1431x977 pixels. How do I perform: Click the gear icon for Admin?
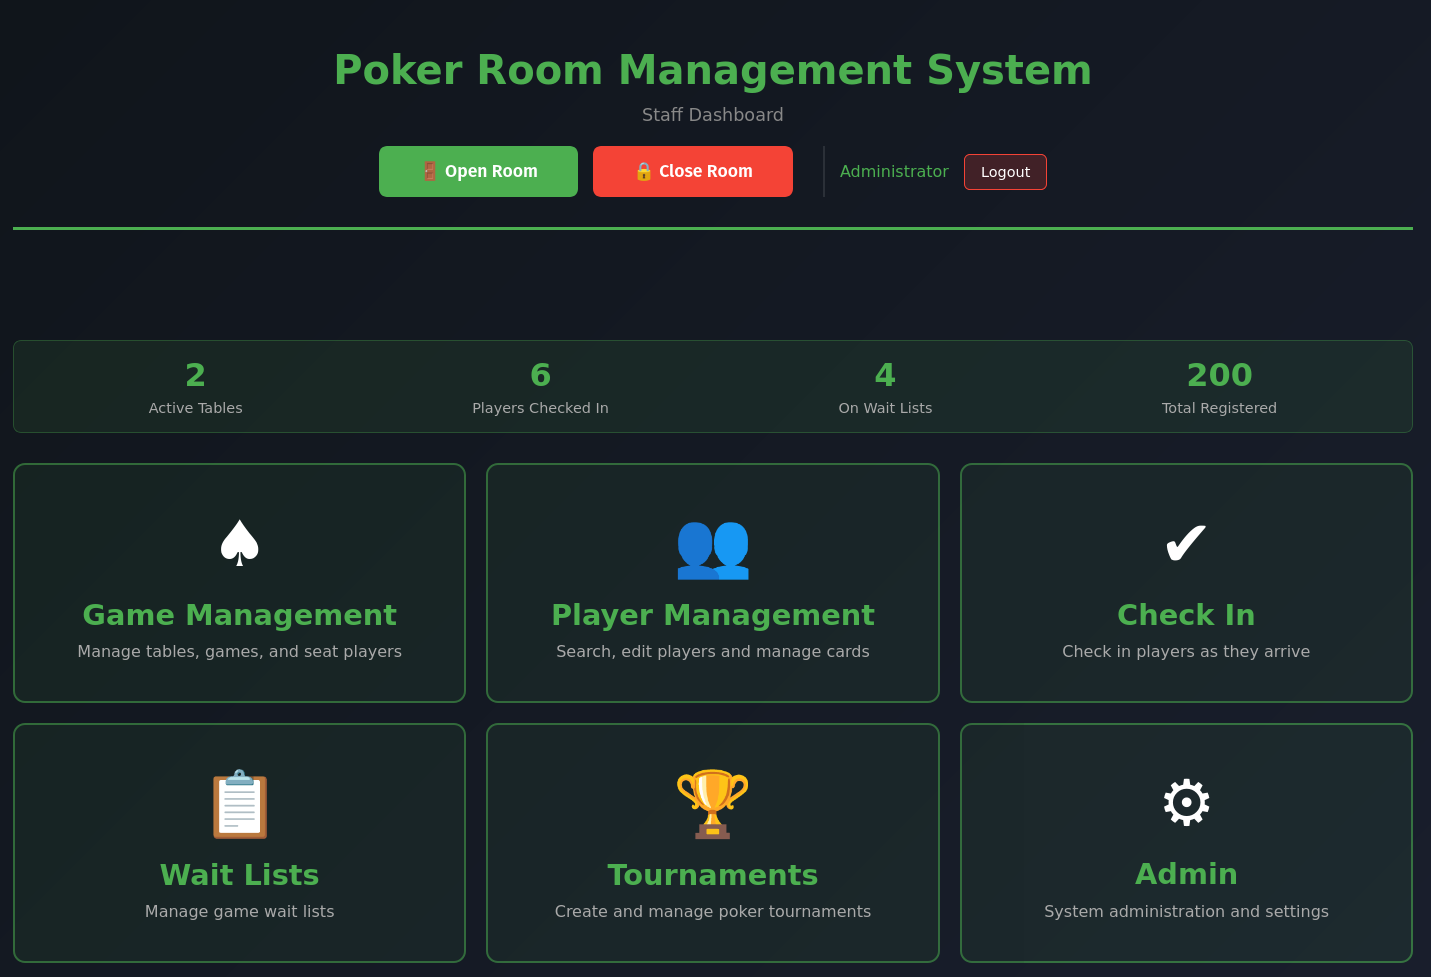point(1186,802)
